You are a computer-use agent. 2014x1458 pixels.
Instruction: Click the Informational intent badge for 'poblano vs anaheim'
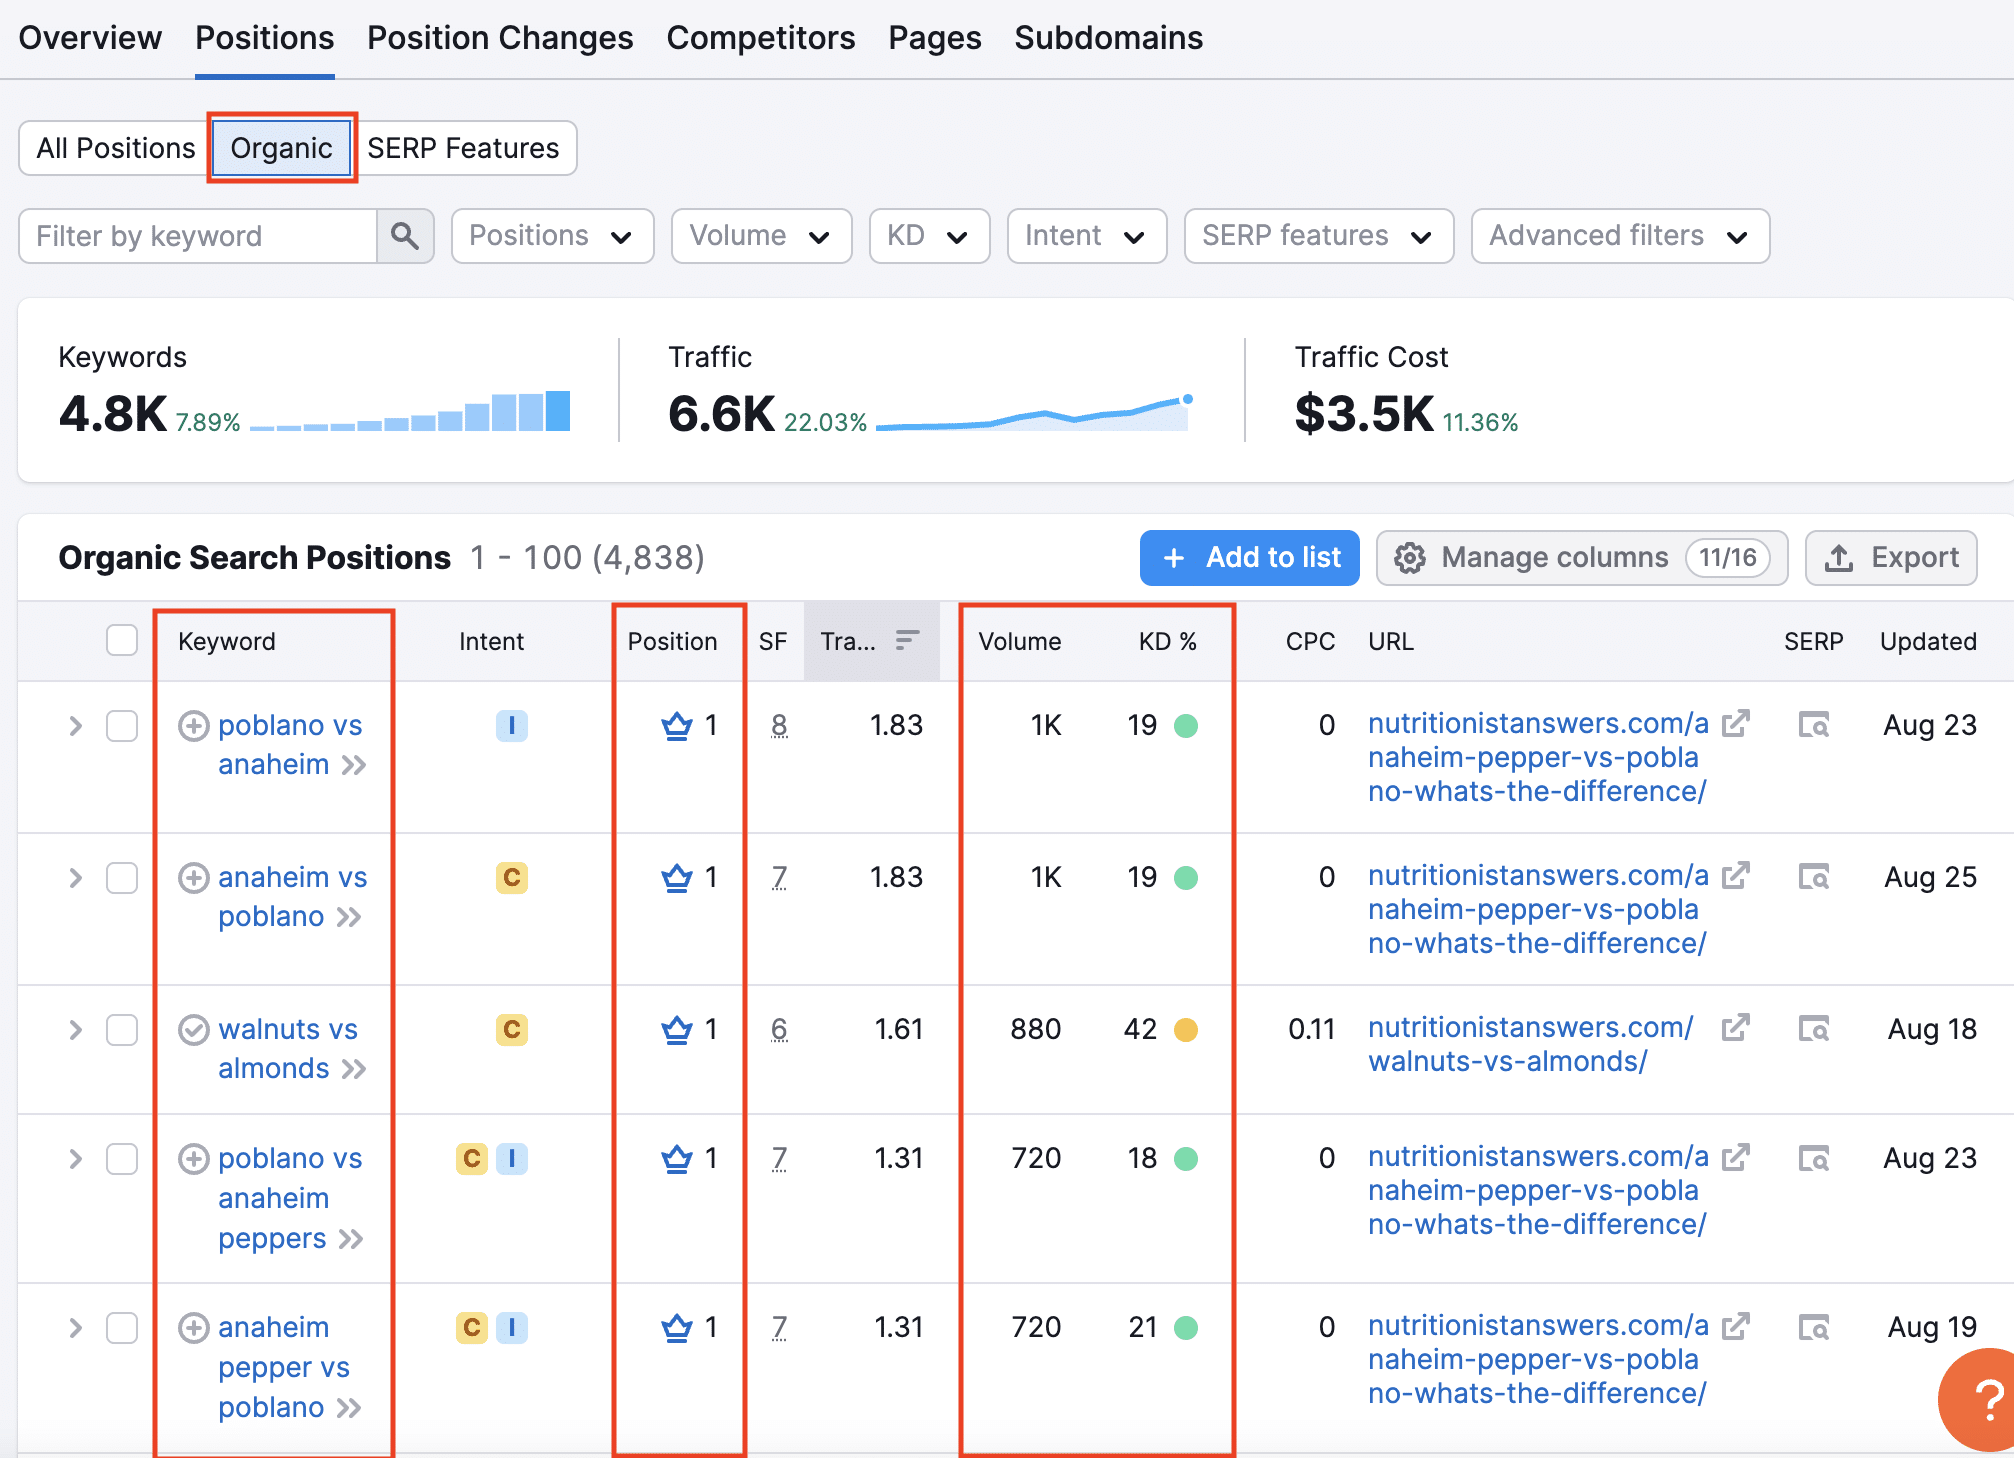tap(512, 725)
